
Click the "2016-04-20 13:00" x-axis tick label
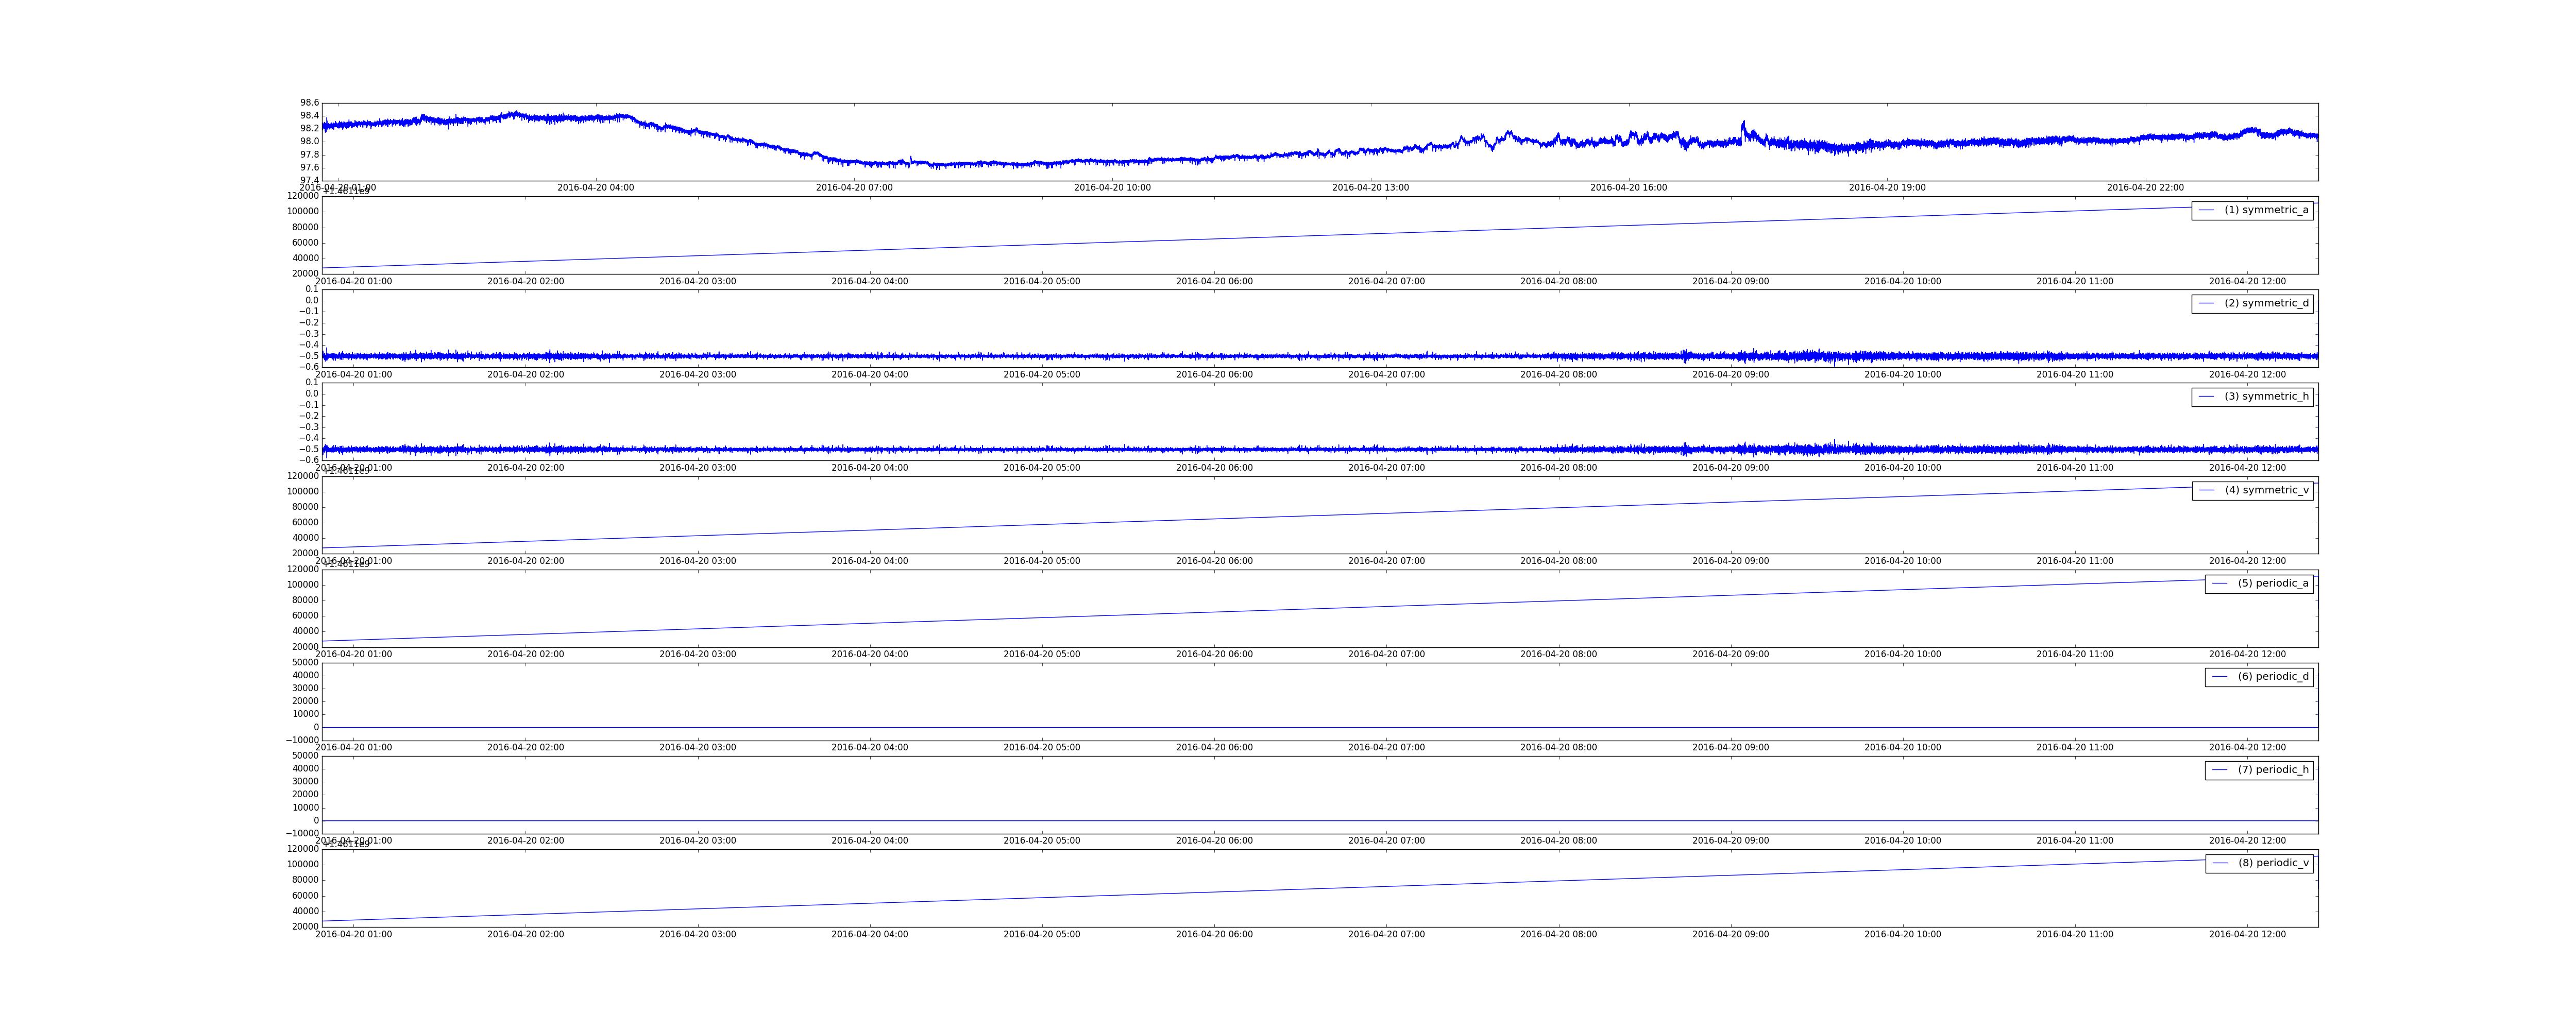(x=1370, y=188)
